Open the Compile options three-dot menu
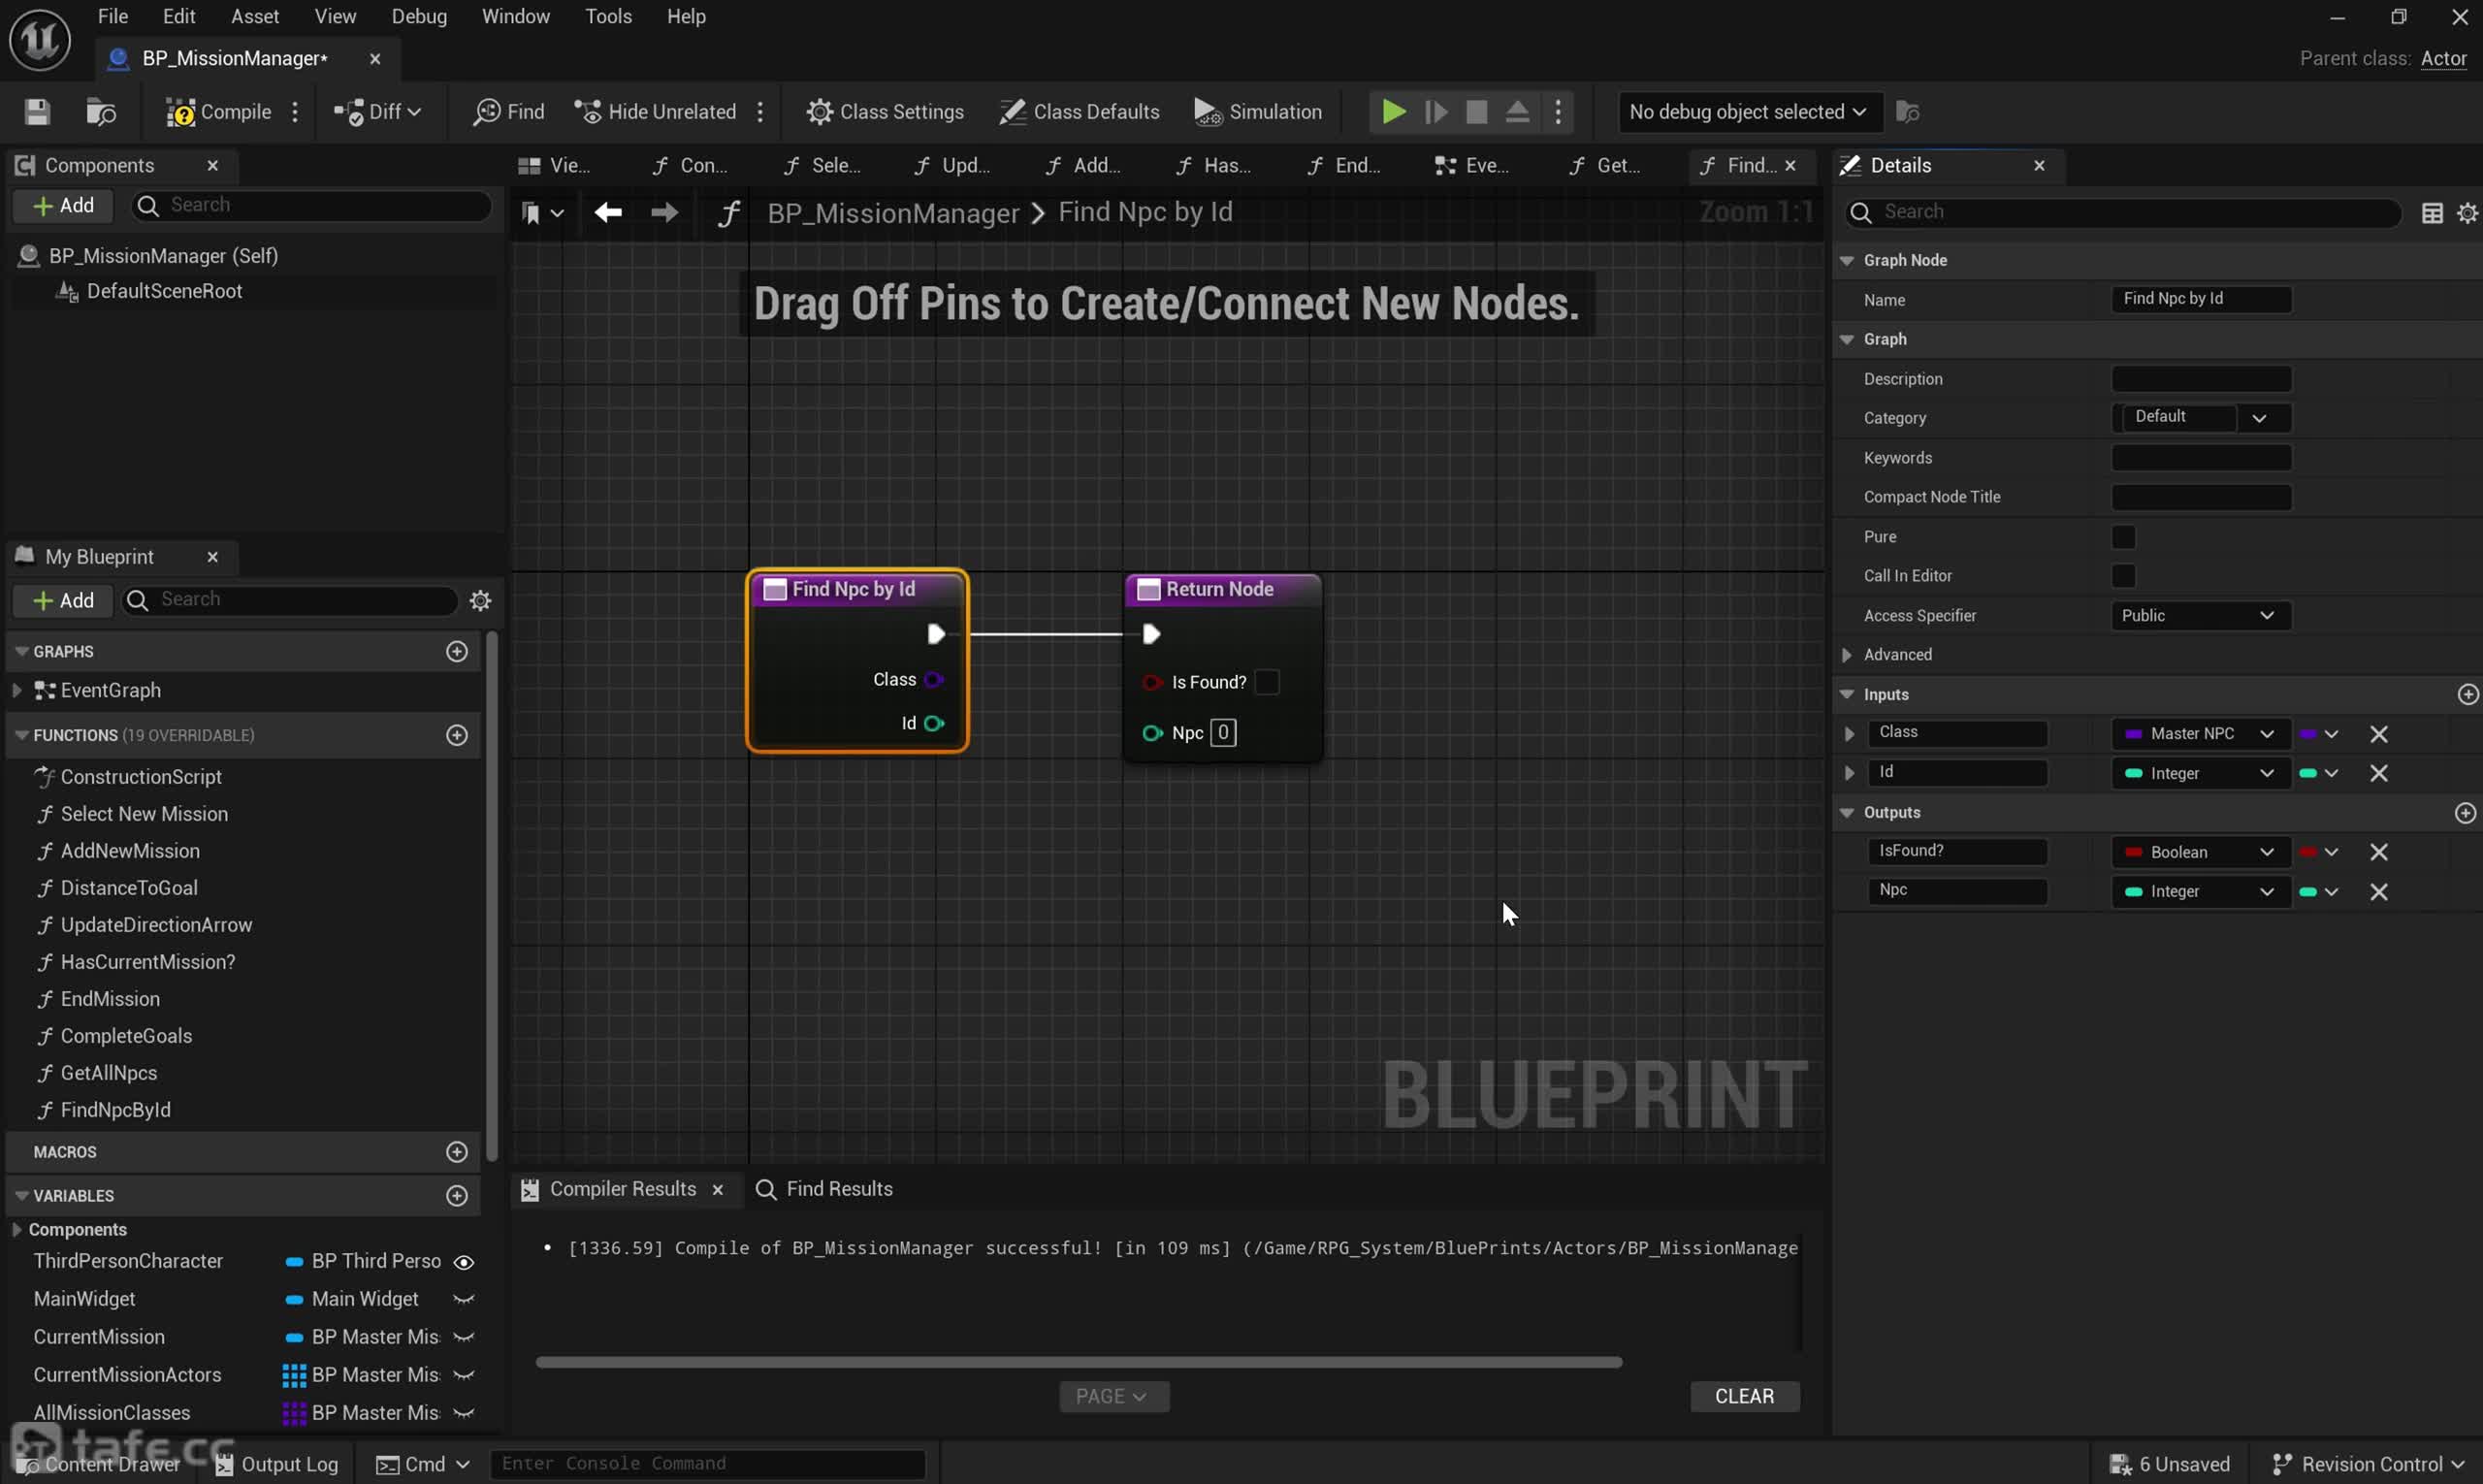Viewport: 2483px width, 1484px height. coord(295,112)
